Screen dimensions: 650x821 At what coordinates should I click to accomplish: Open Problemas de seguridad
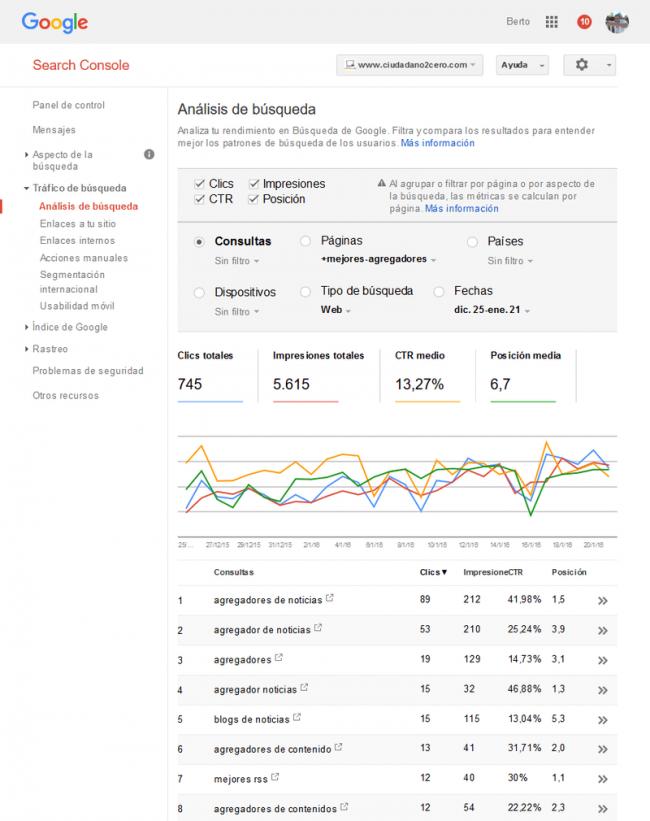(x=88, y=371)
